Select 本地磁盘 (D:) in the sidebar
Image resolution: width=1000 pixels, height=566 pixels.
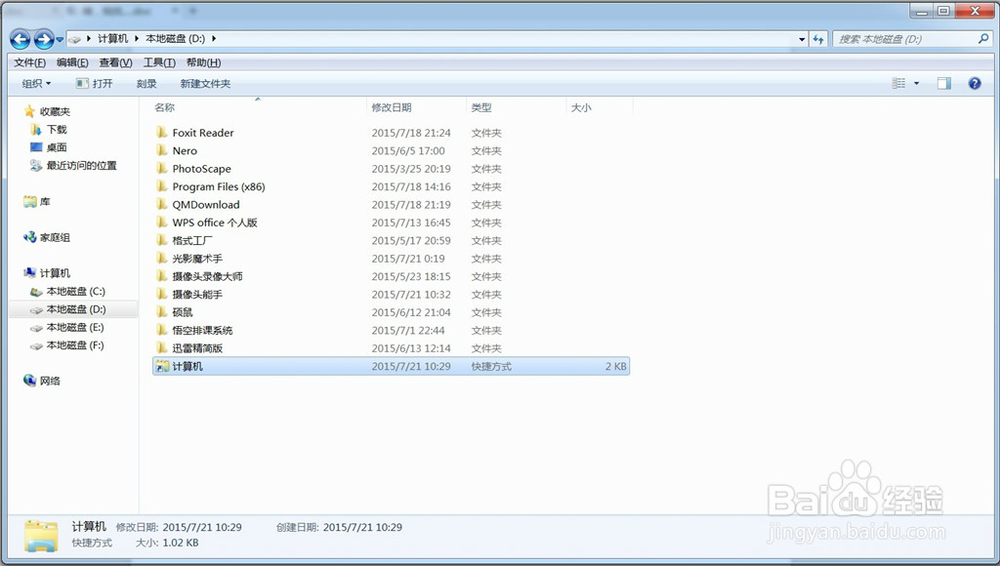75,309
